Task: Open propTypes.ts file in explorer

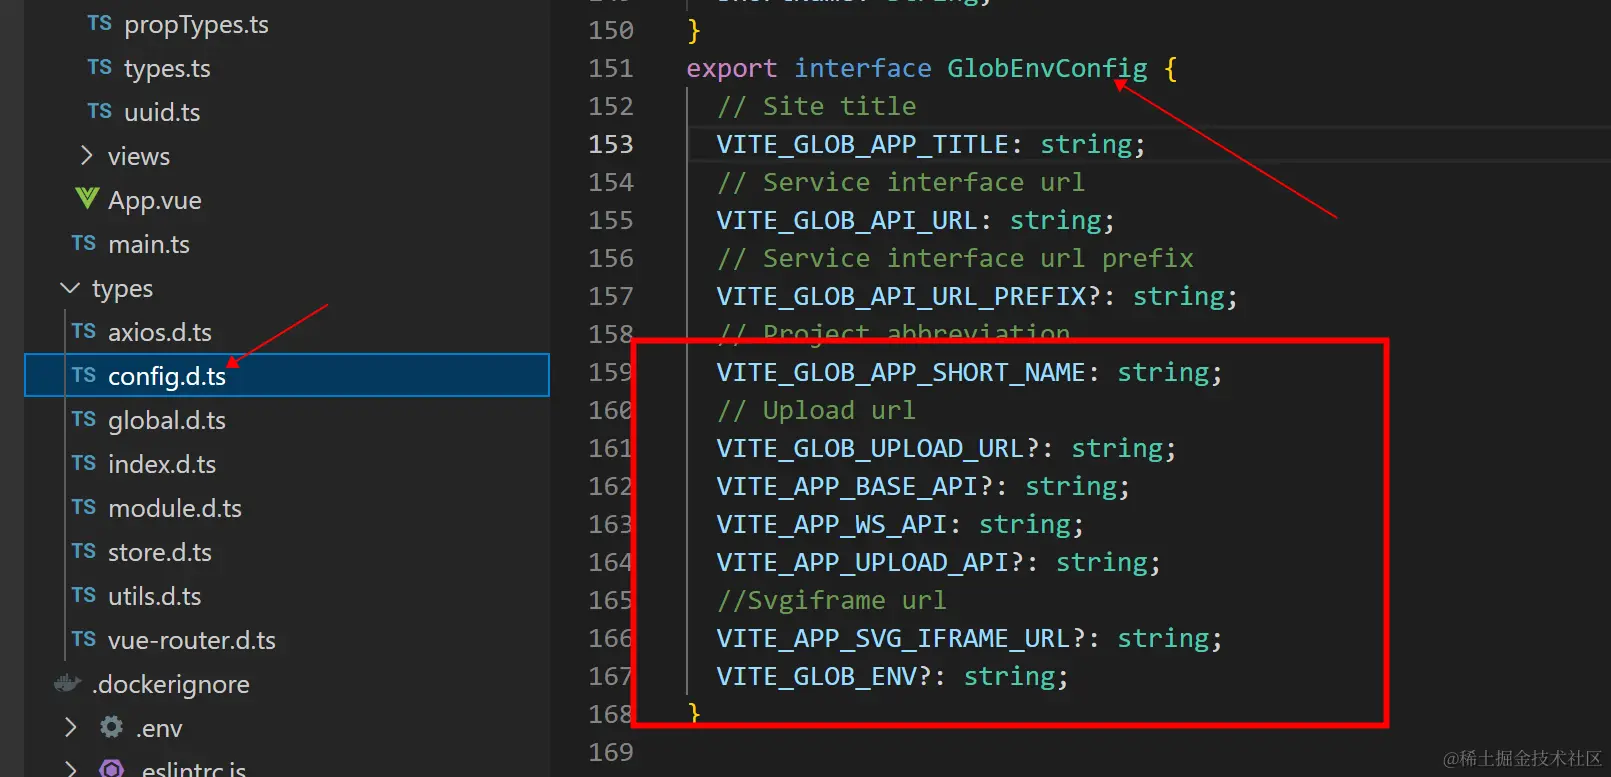Action: [196, 25]
